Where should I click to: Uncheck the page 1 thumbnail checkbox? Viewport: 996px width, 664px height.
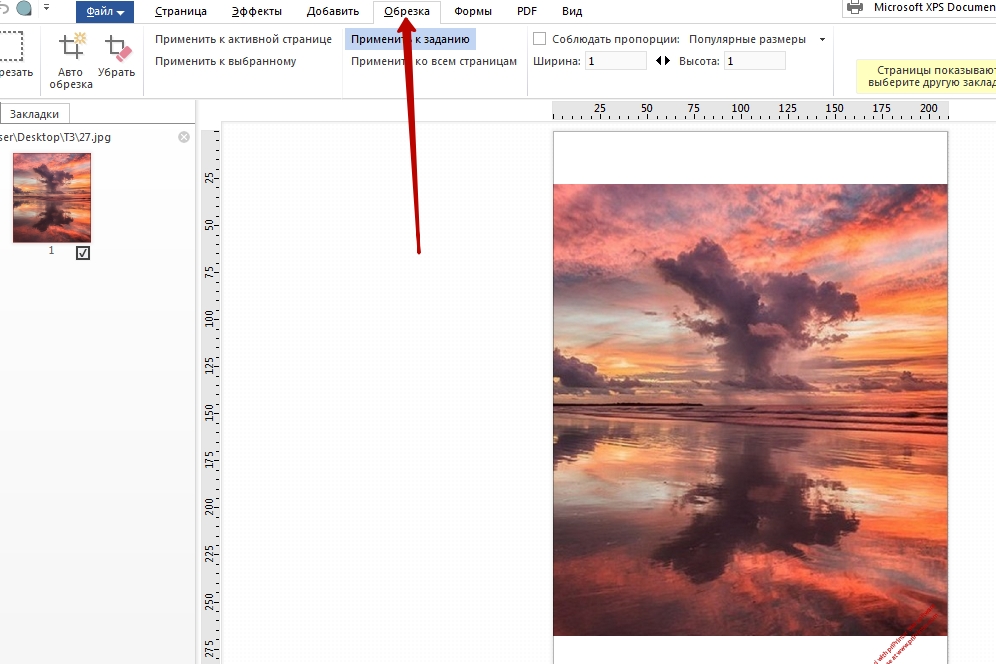[83, 253]
